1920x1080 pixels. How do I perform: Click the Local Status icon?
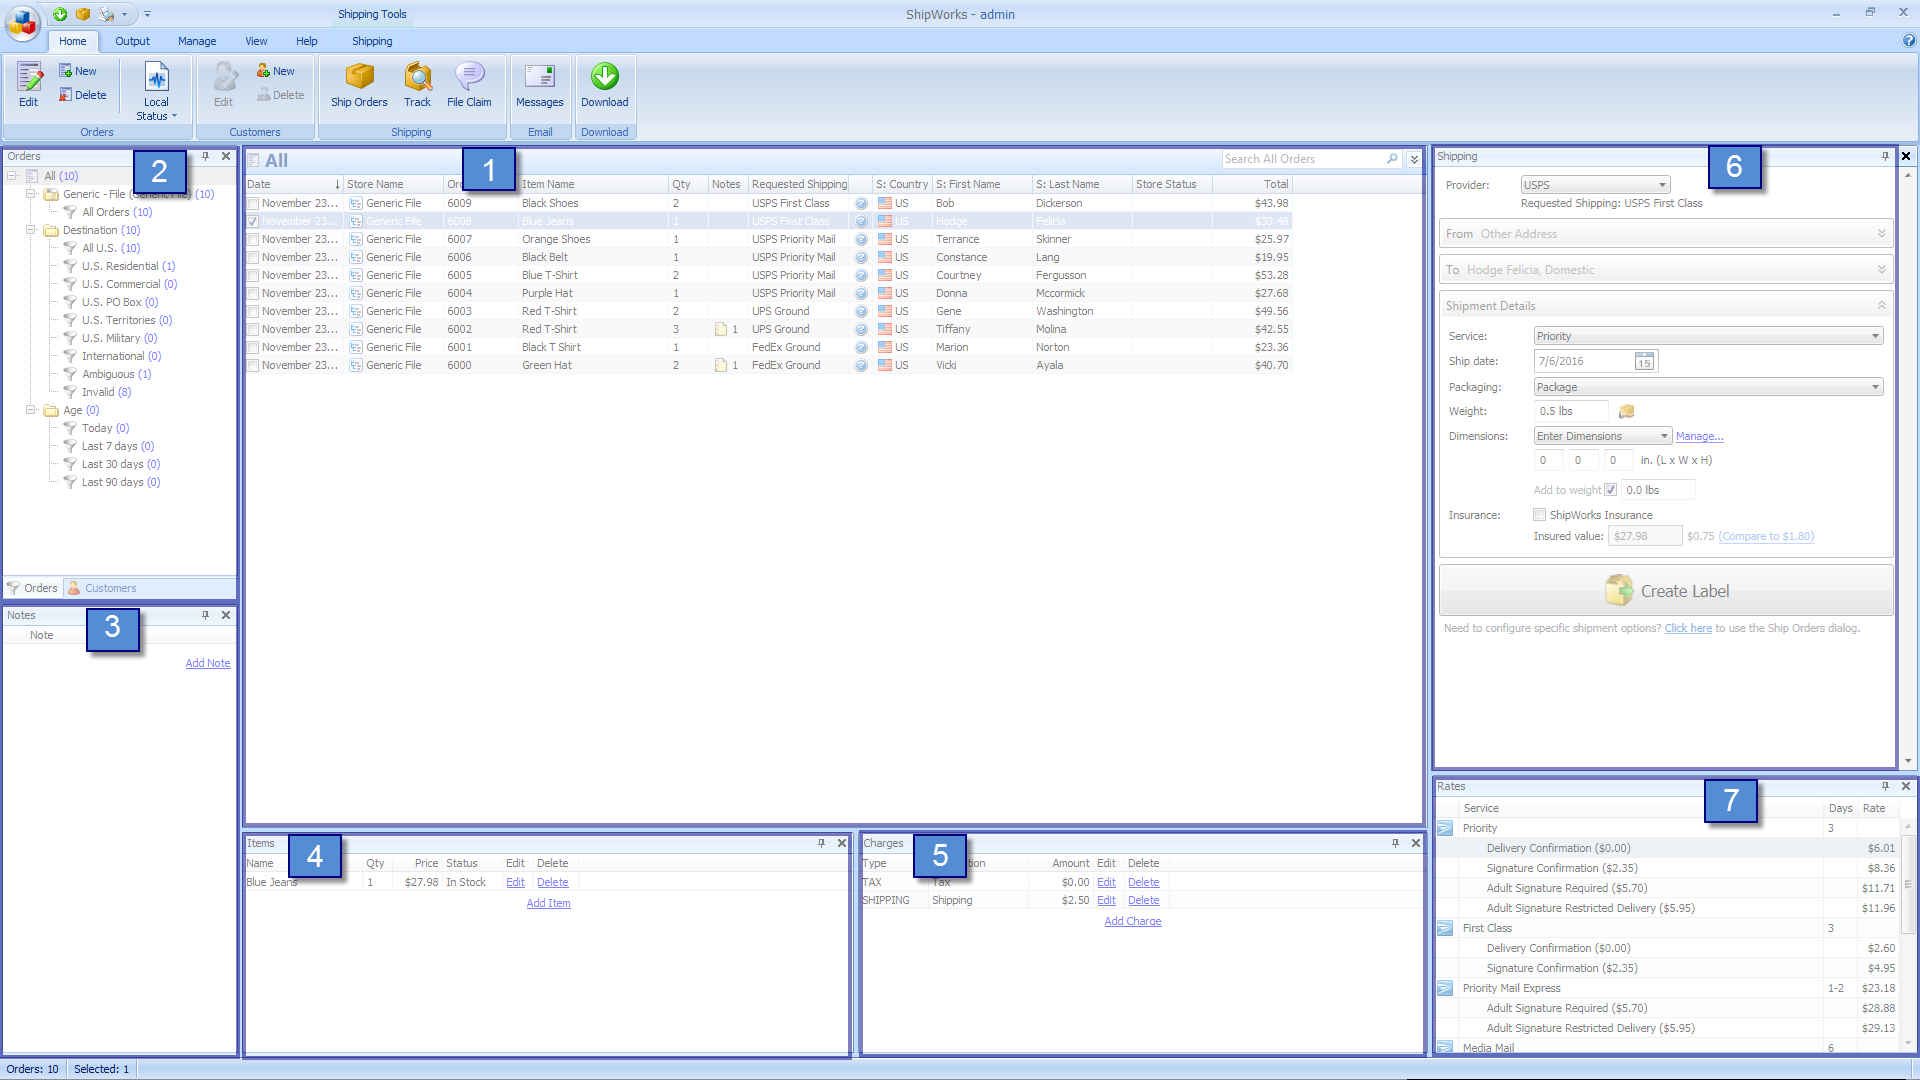[157, 78]
